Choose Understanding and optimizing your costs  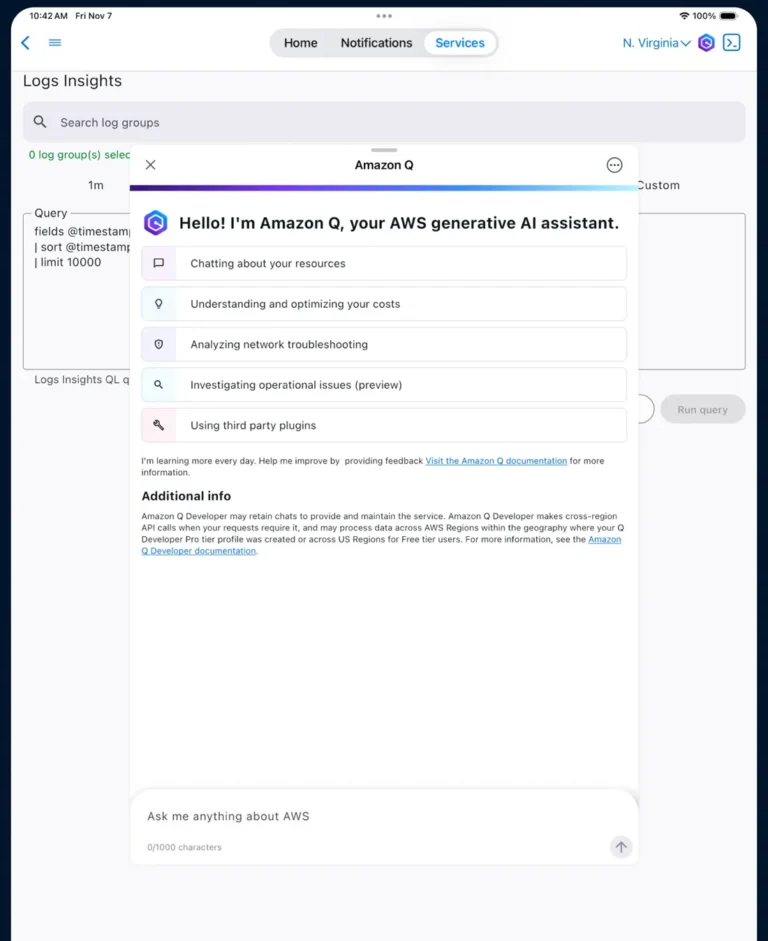(x=384, y=304)
